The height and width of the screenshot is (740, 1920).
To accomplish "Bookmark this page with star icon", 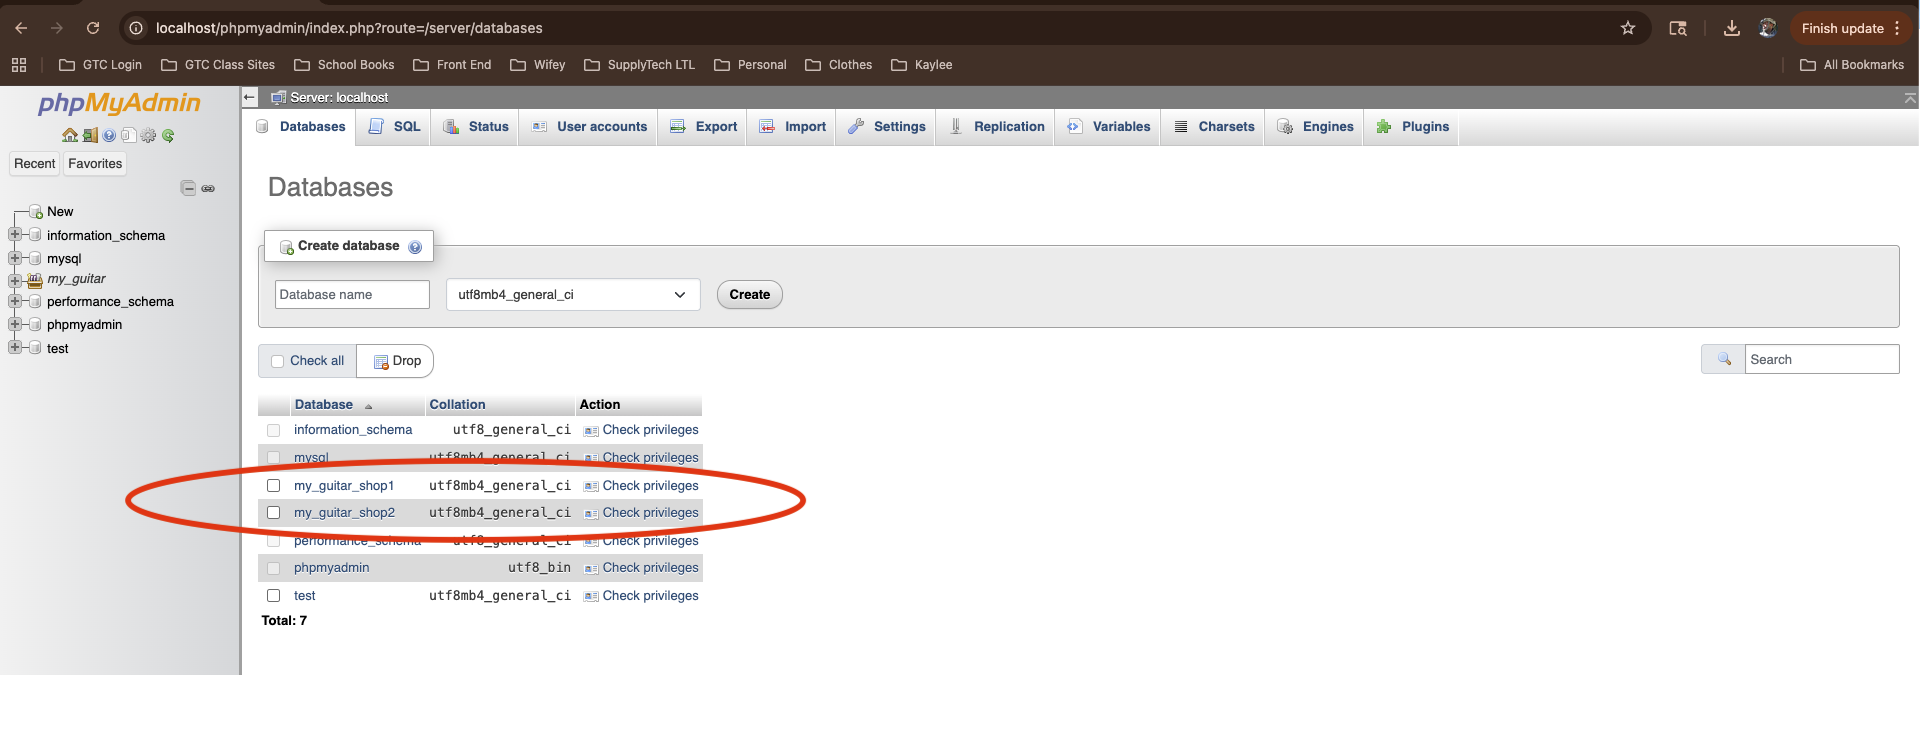I will coord(1628,28).
